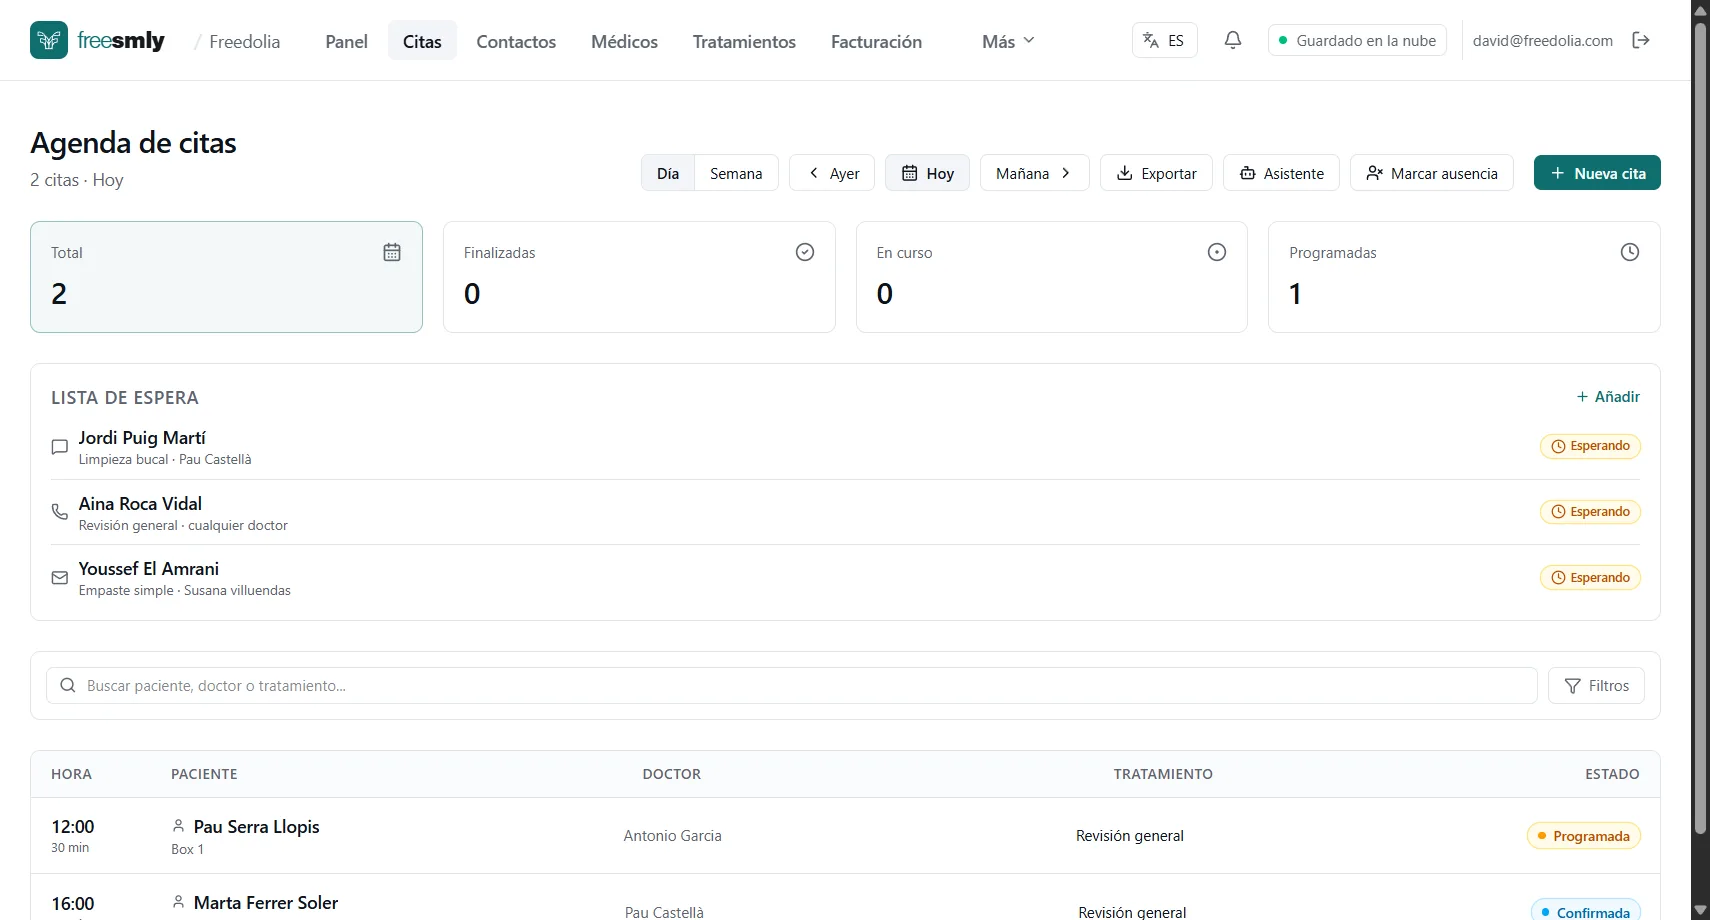Viewport: 1710px width, 920px height.
Task: Click the freesmly logo icon
Action: pos(49,40)
